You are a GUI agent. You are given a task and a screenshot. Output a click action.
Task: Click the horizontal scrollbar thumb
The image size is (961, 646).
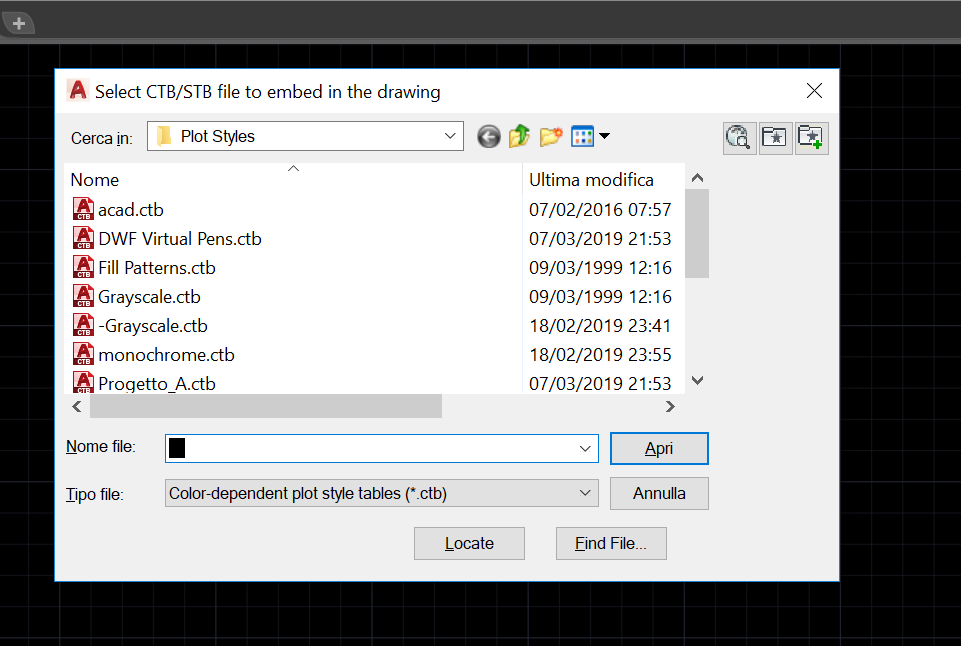(266, 406)
